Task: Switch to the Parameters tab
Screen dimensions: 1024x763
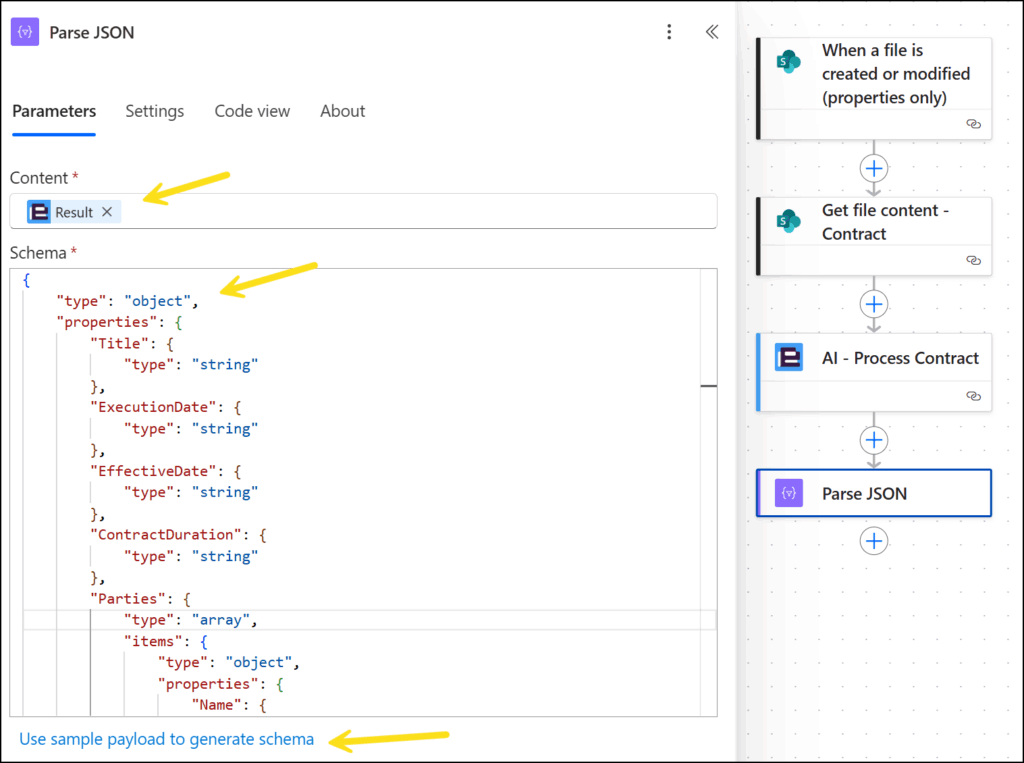Action: coord(54,111)
